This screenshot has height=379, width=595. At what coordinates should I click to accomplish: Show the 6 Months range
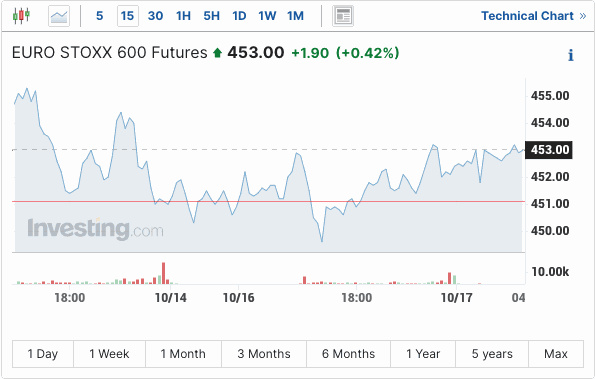(x=348, y=354)
